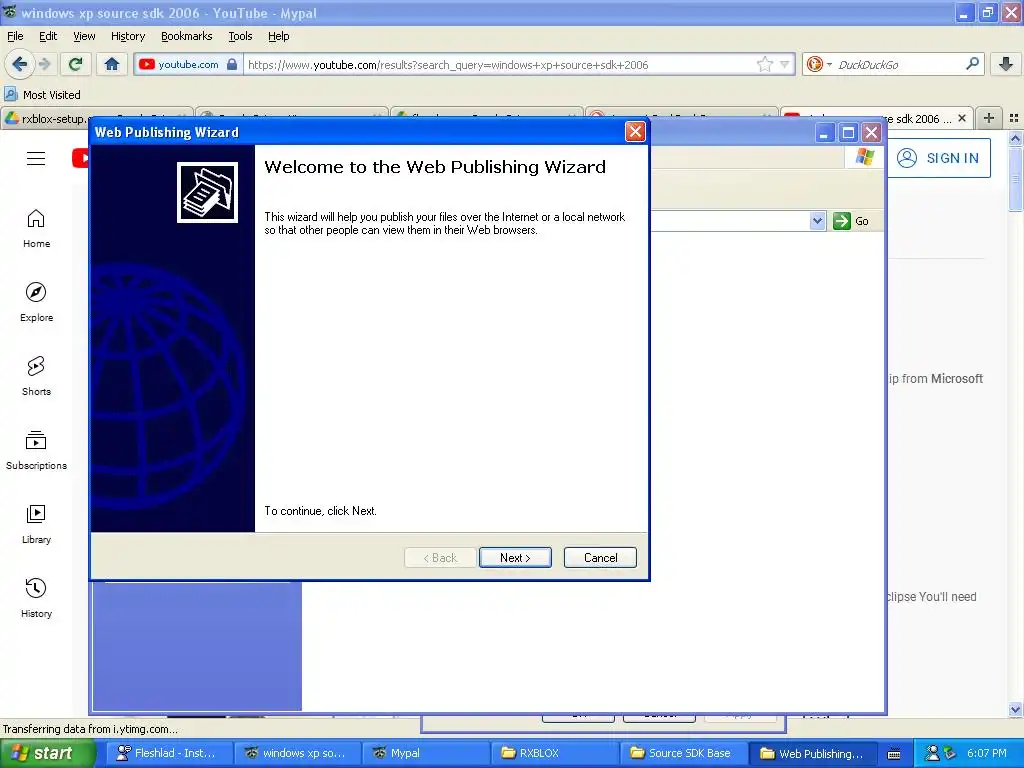Image resolution: width=1024 pixels, height=768 pixels.
Task: Switch to RXBLOX folder taskbar item
Action: pyautogui.click(x=554, y=753)
